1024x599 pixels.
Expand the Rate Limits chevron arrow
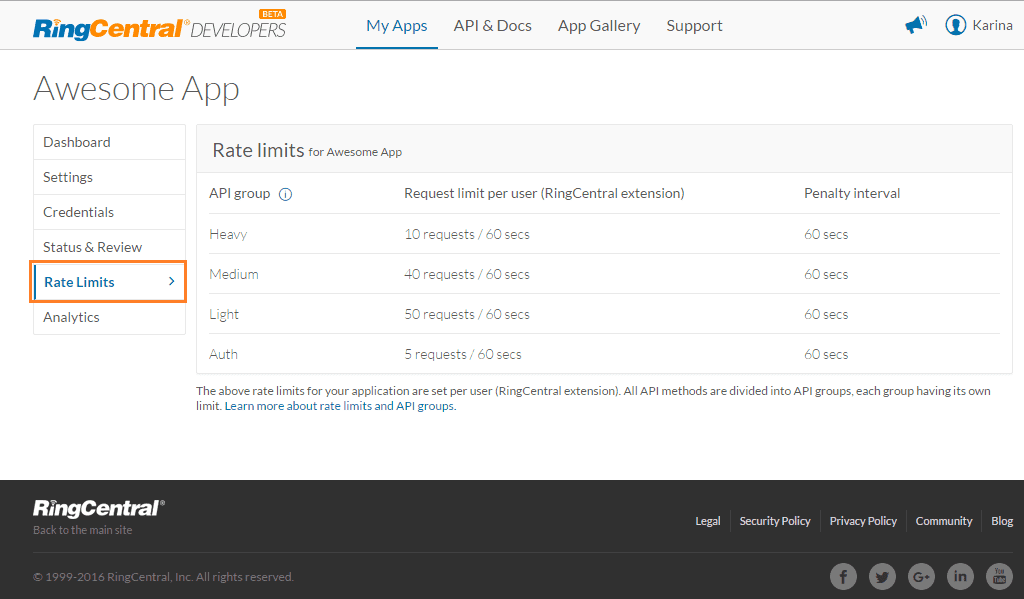(x=172, y=282)
